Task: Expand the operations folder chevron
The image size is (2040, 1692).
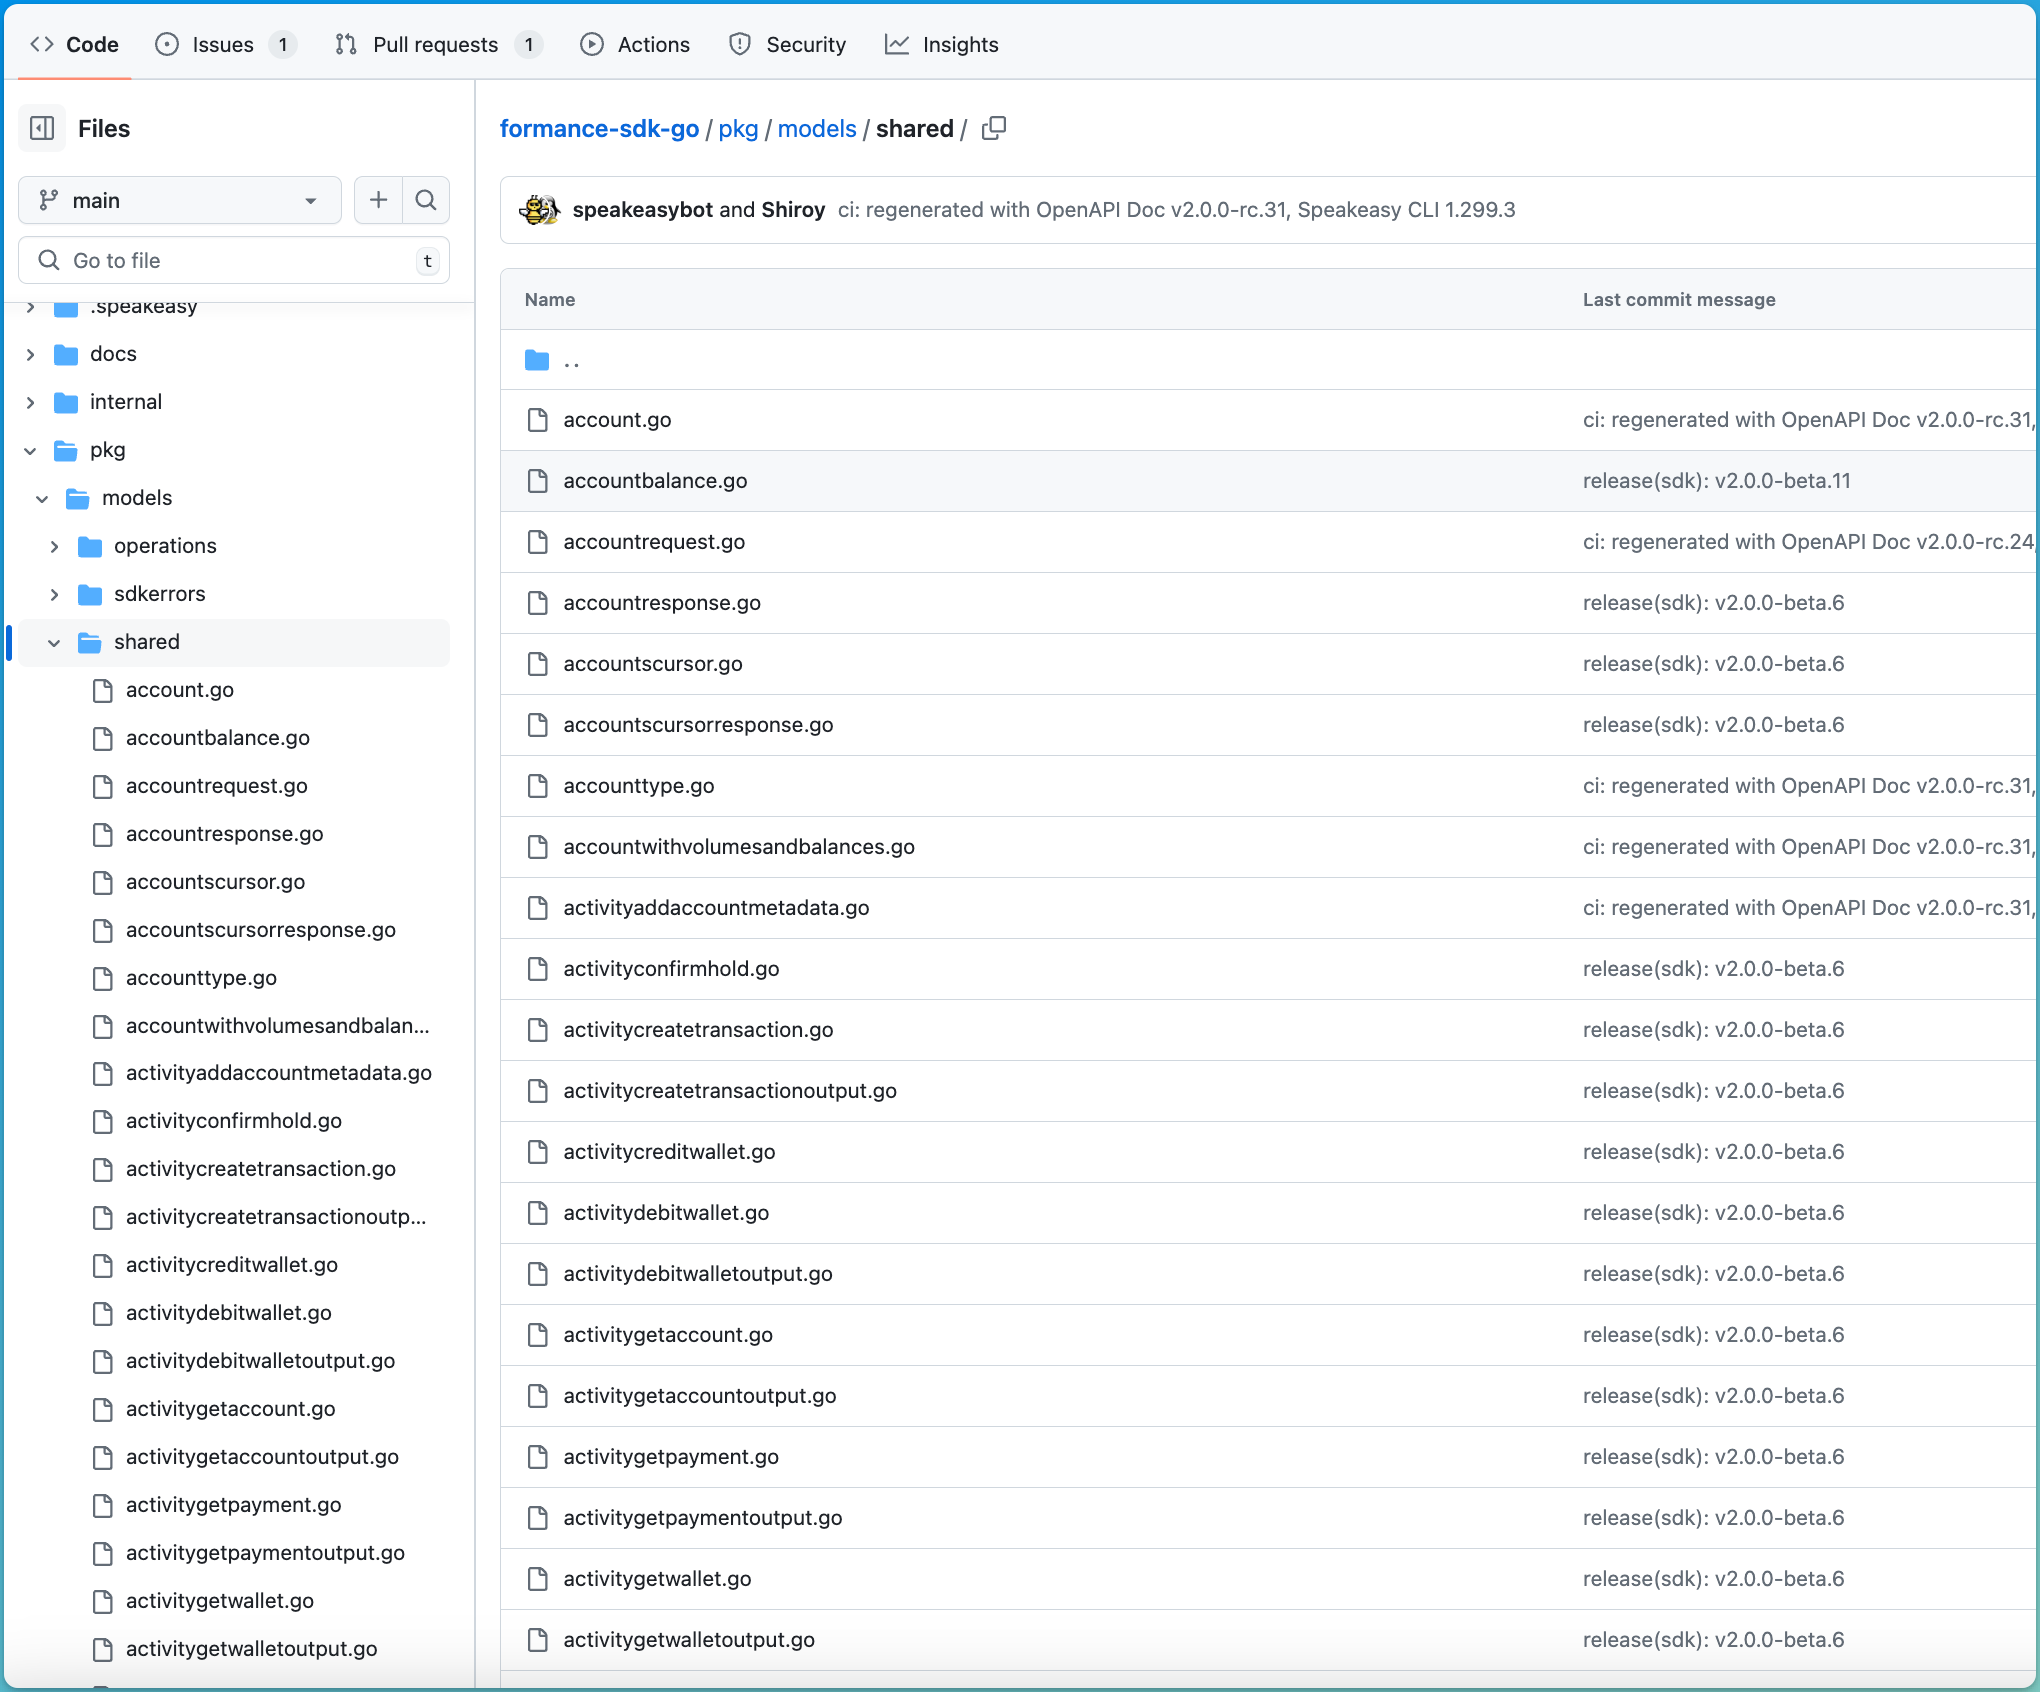Action: point(54,546)
